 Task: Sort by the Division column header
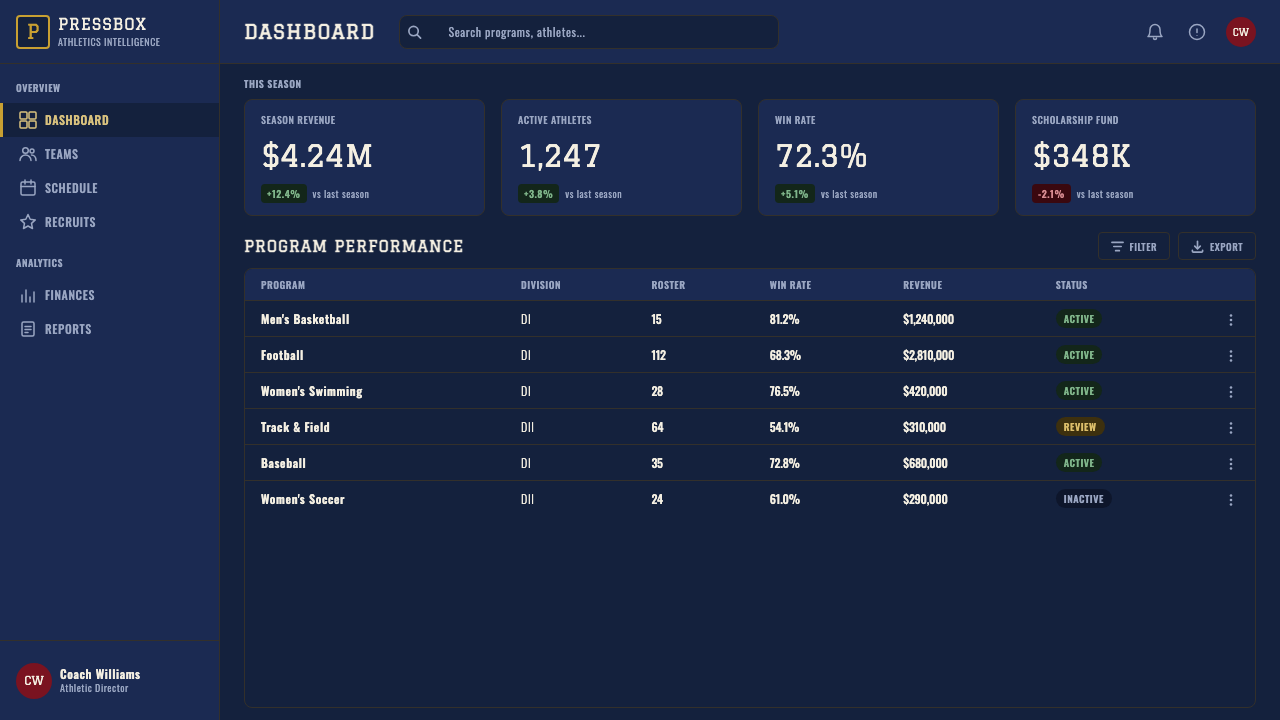point(541,285)
